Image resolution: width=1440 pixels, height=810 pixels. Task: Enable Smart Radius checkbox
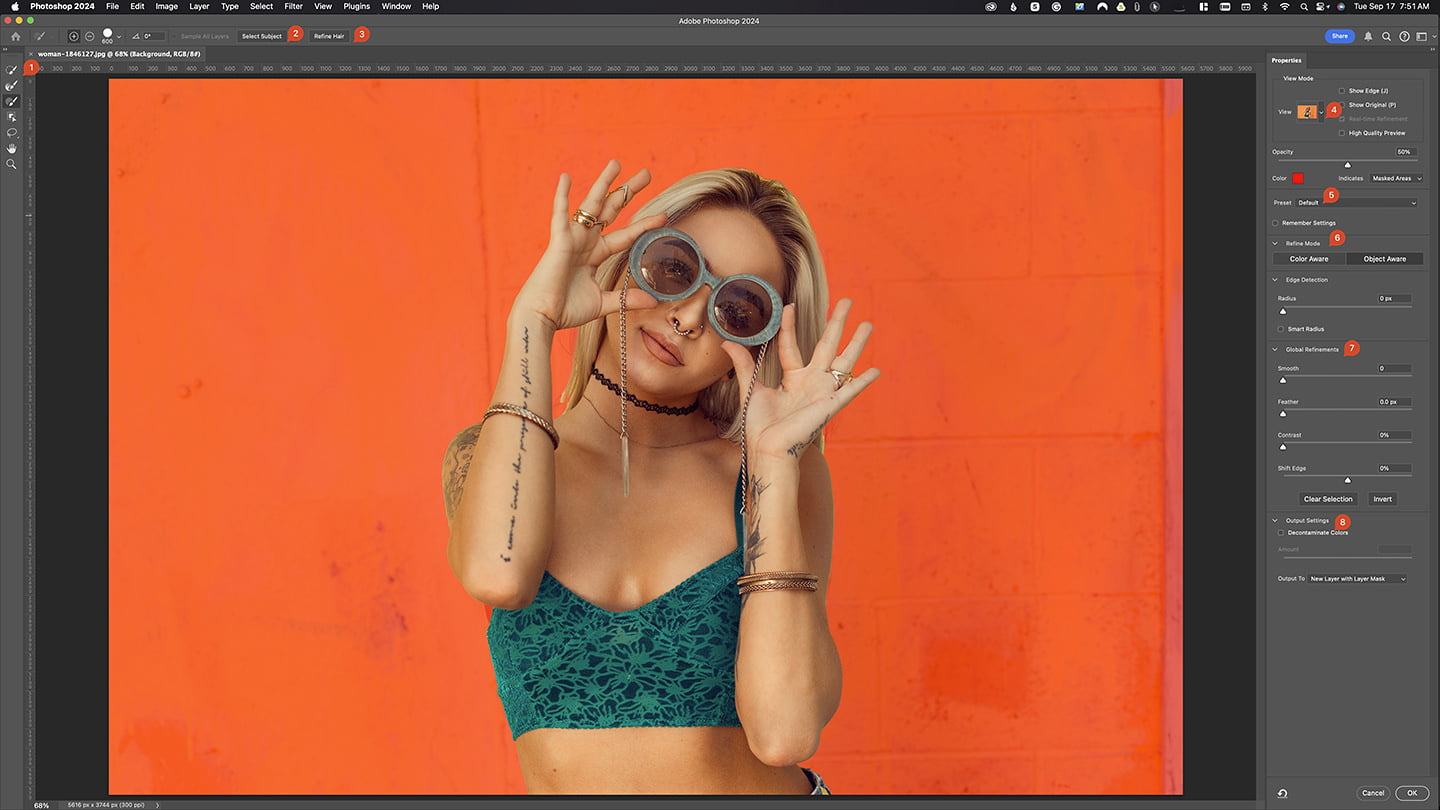(x=1281, y=329)
